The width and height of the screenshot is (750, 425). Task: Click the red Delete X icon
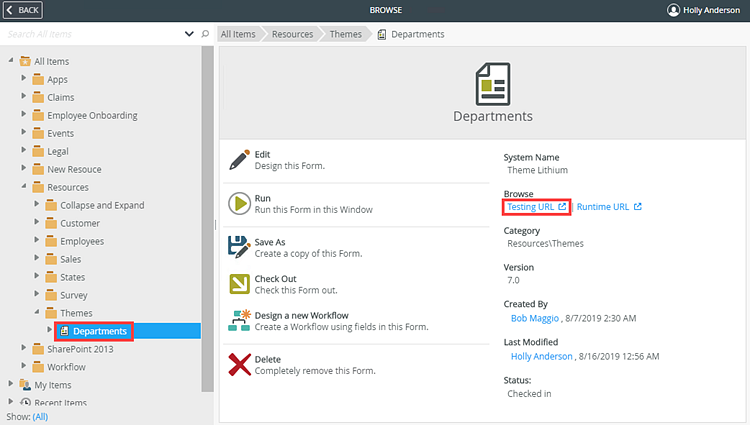(x=239, y=364)
